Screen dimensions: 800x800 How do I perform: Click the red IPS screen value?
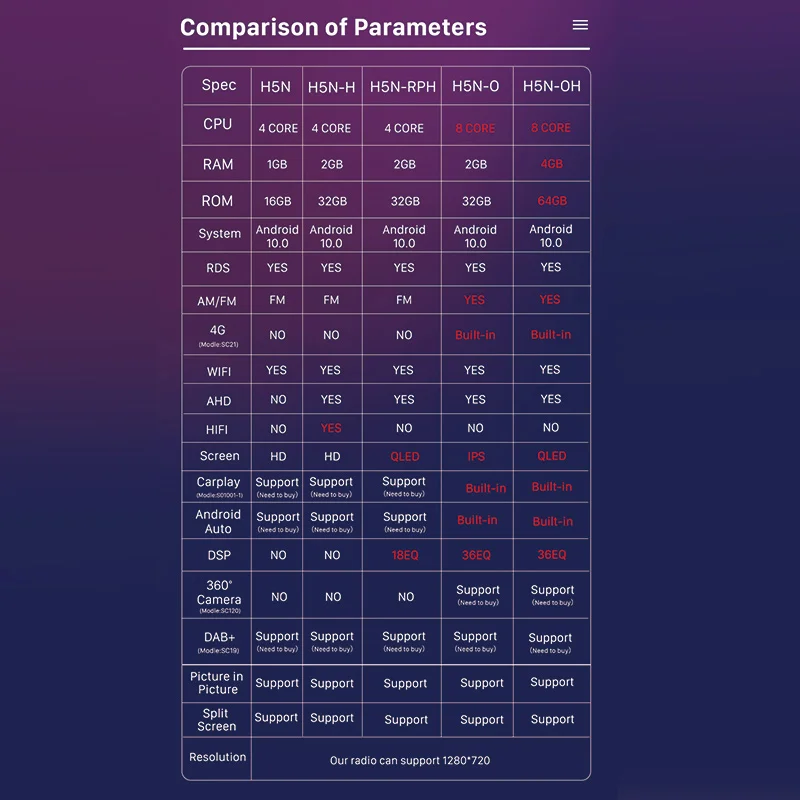pos(475,456)
